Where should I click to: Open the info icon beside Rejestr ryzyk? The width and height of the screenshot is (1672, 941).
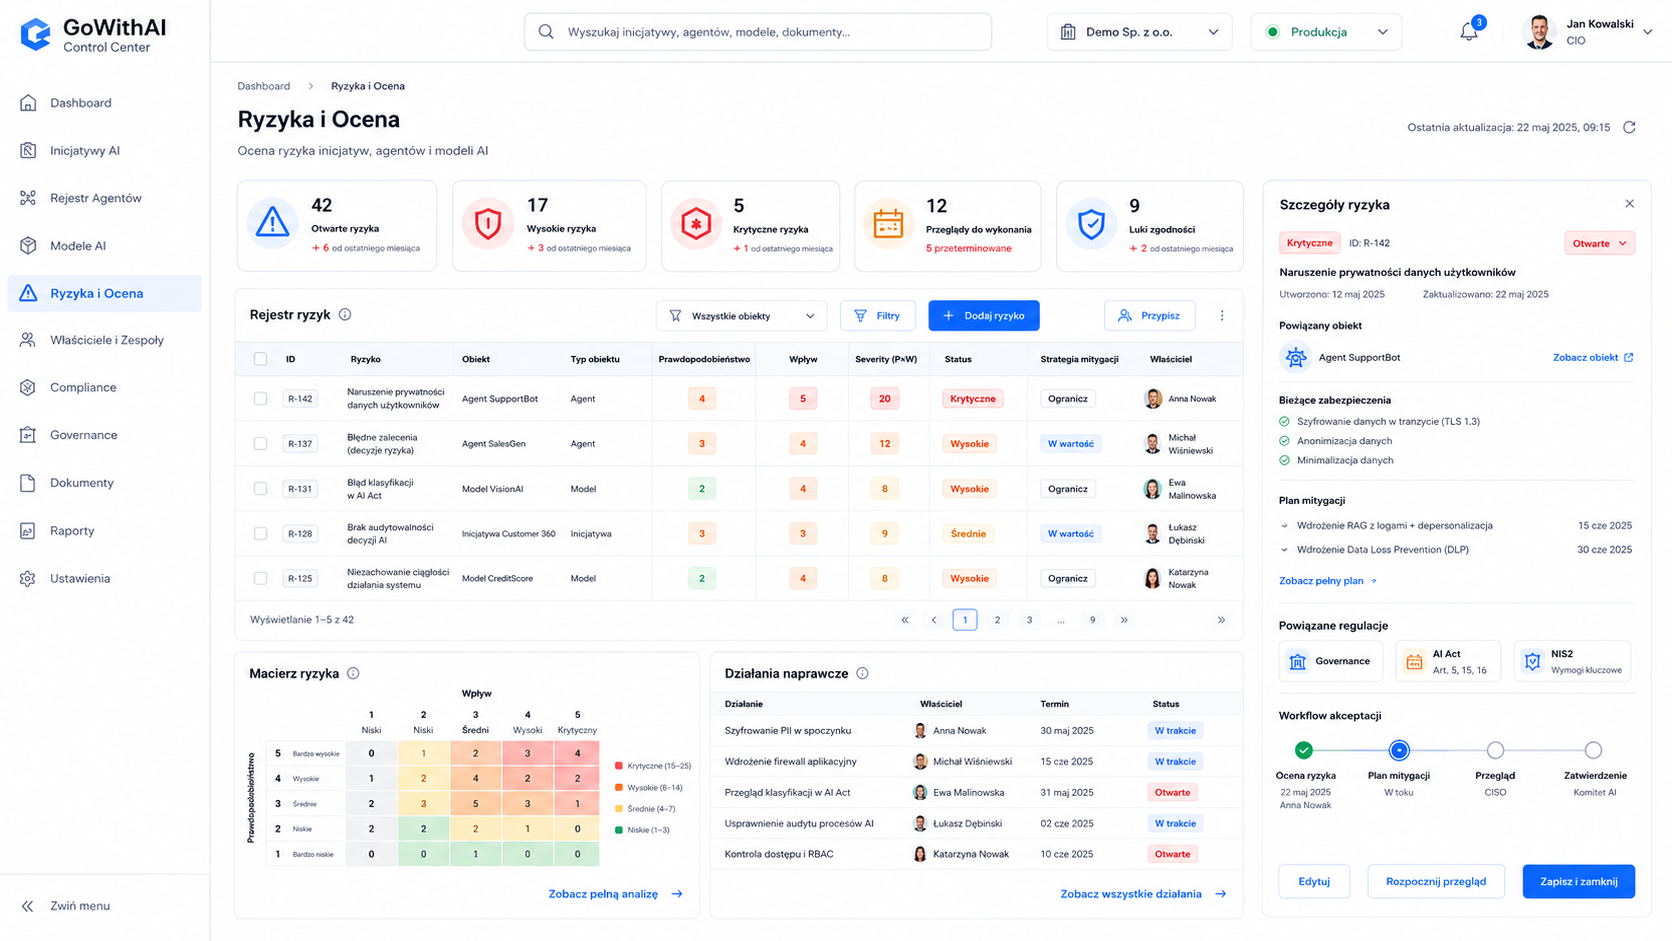click(x=345, y=315)
